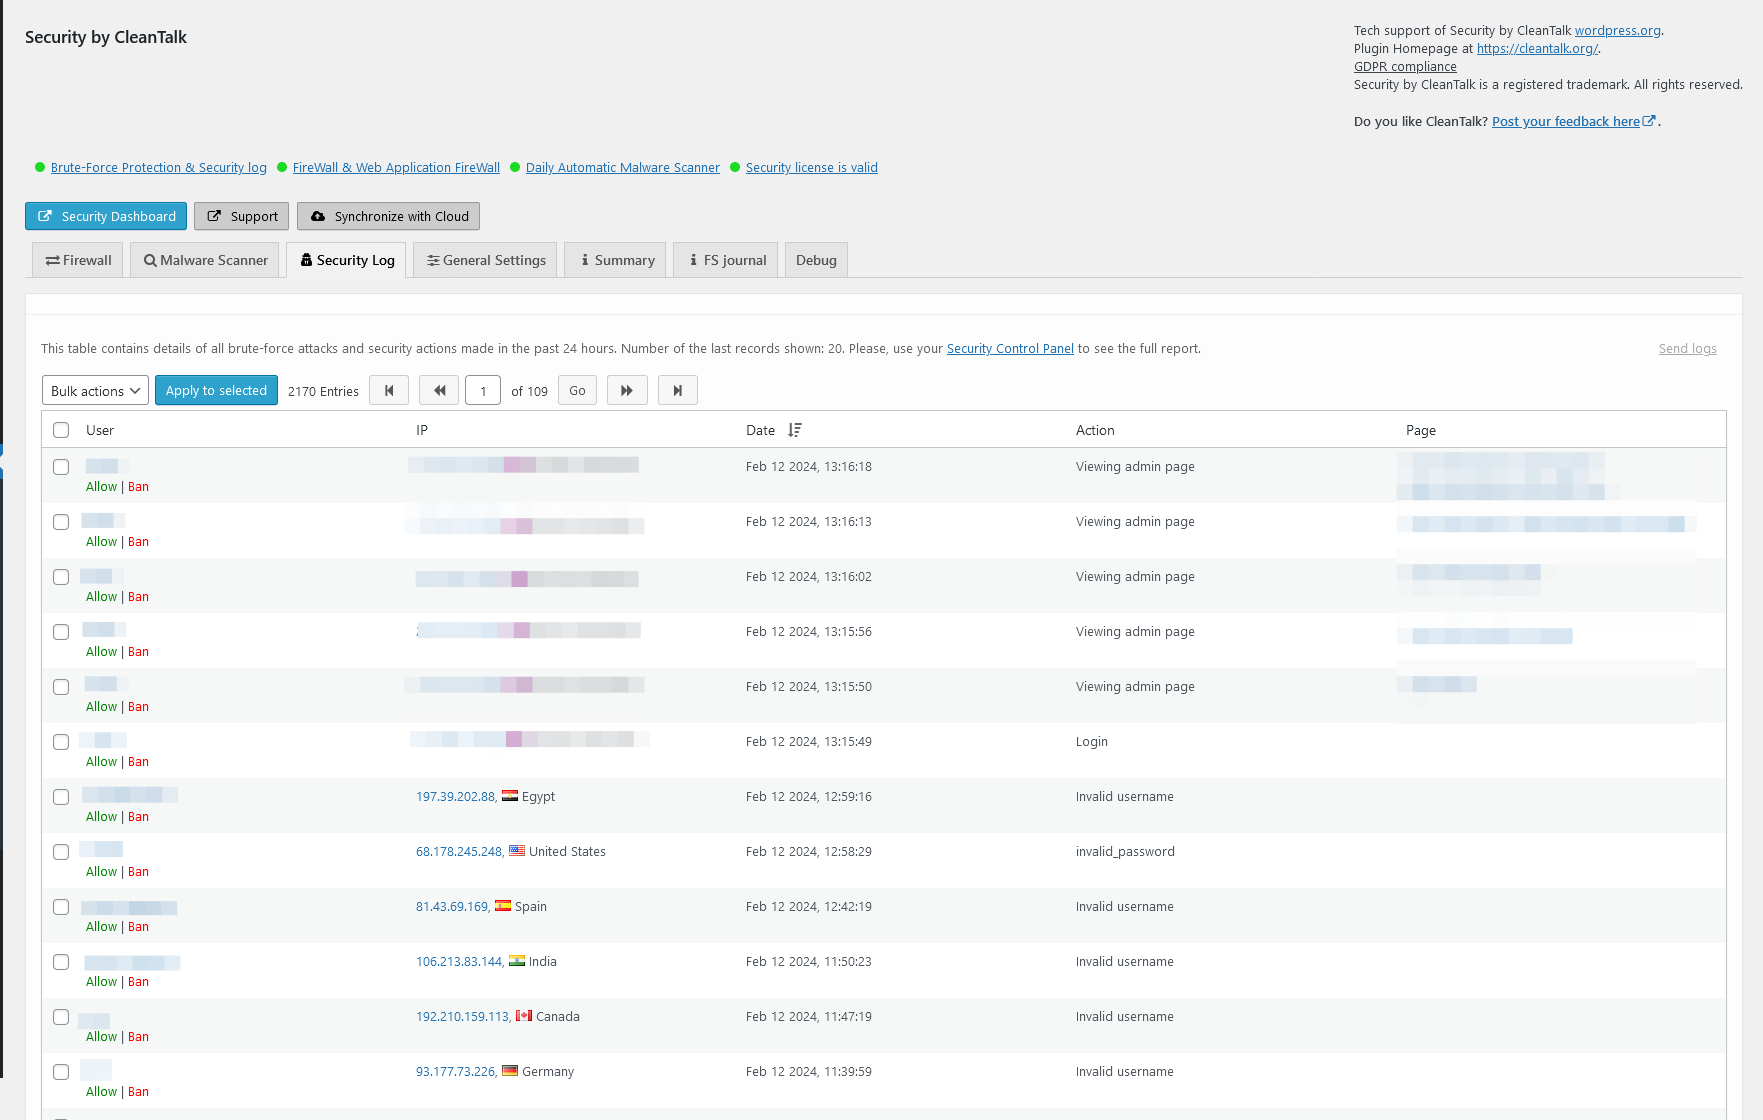The width and height of the screenshot is (1763, 1120).
Task: Check the invalid_password row checkbox
Action: tap(61, 852)
